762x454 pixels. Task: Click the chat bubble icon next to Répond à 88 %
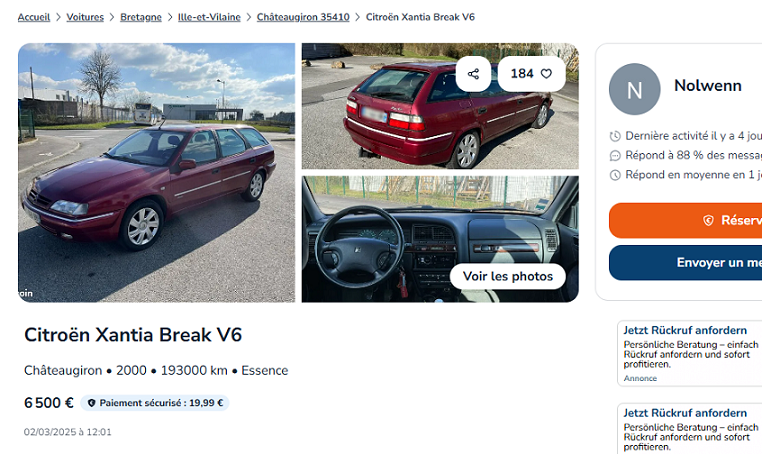tap(615, 156)
